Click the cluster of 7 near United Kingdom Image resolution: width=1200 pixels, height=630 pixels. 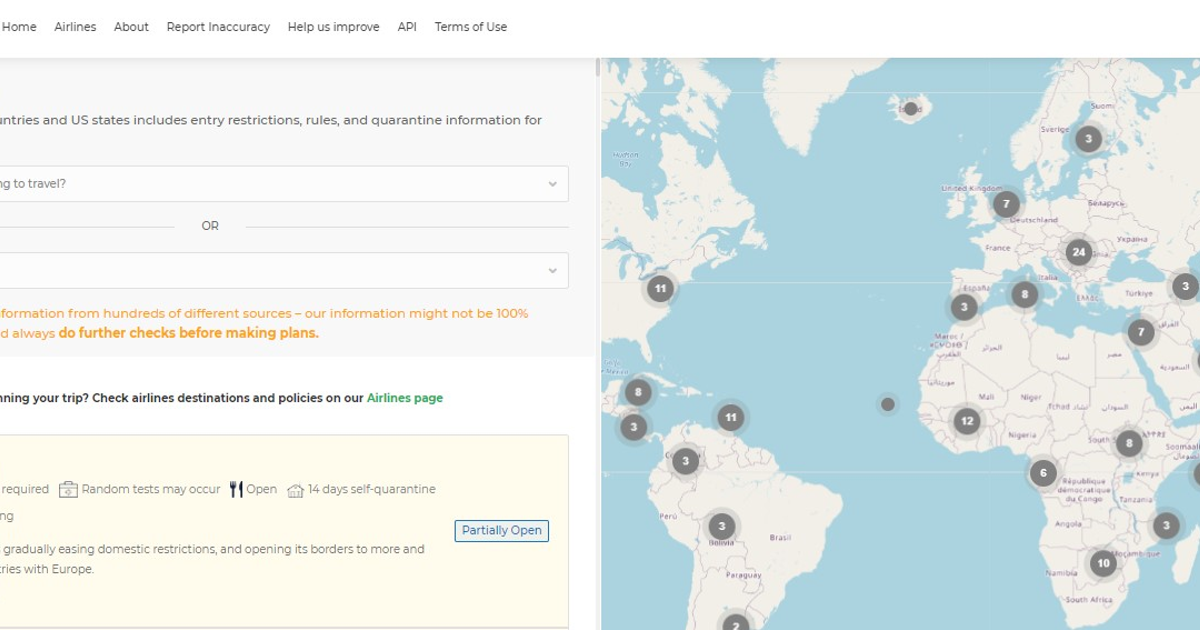coord(1006,204)
